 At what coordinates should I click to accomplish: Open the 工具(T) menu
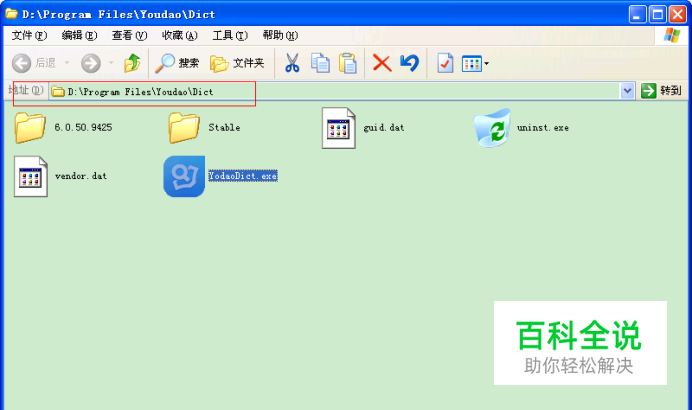[230, 35]
